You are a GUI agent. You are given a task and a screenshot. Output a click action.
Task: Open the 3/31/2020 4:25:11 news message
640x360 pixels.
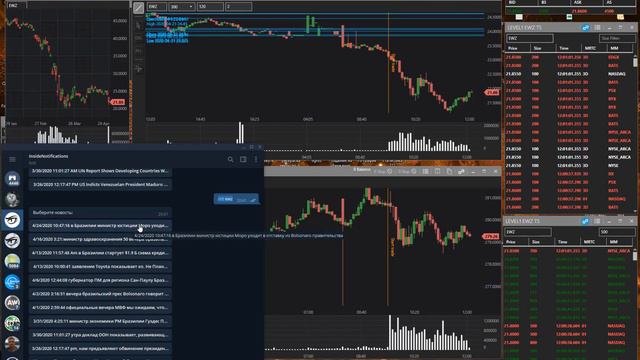coord(100,321)
